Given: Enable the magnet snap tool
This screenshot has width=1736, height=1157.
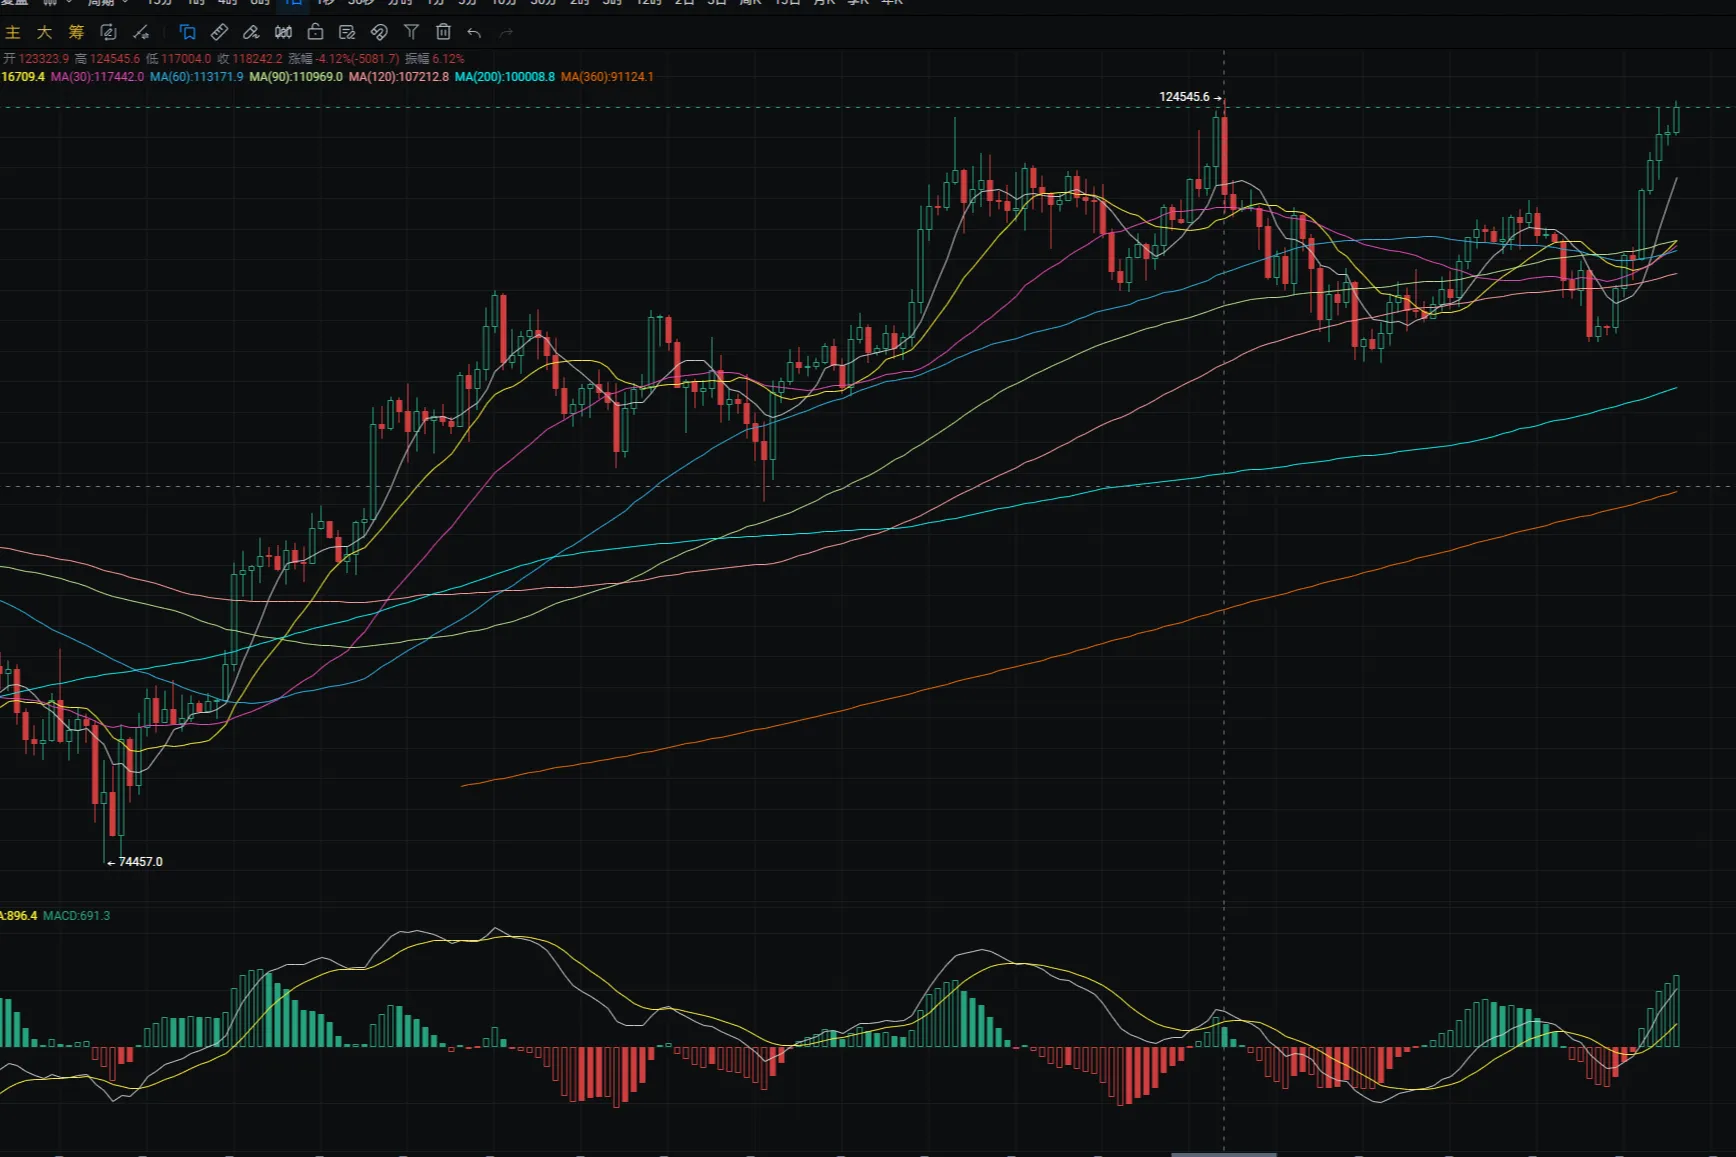Looking at the screenshot, I should (379, 32).
